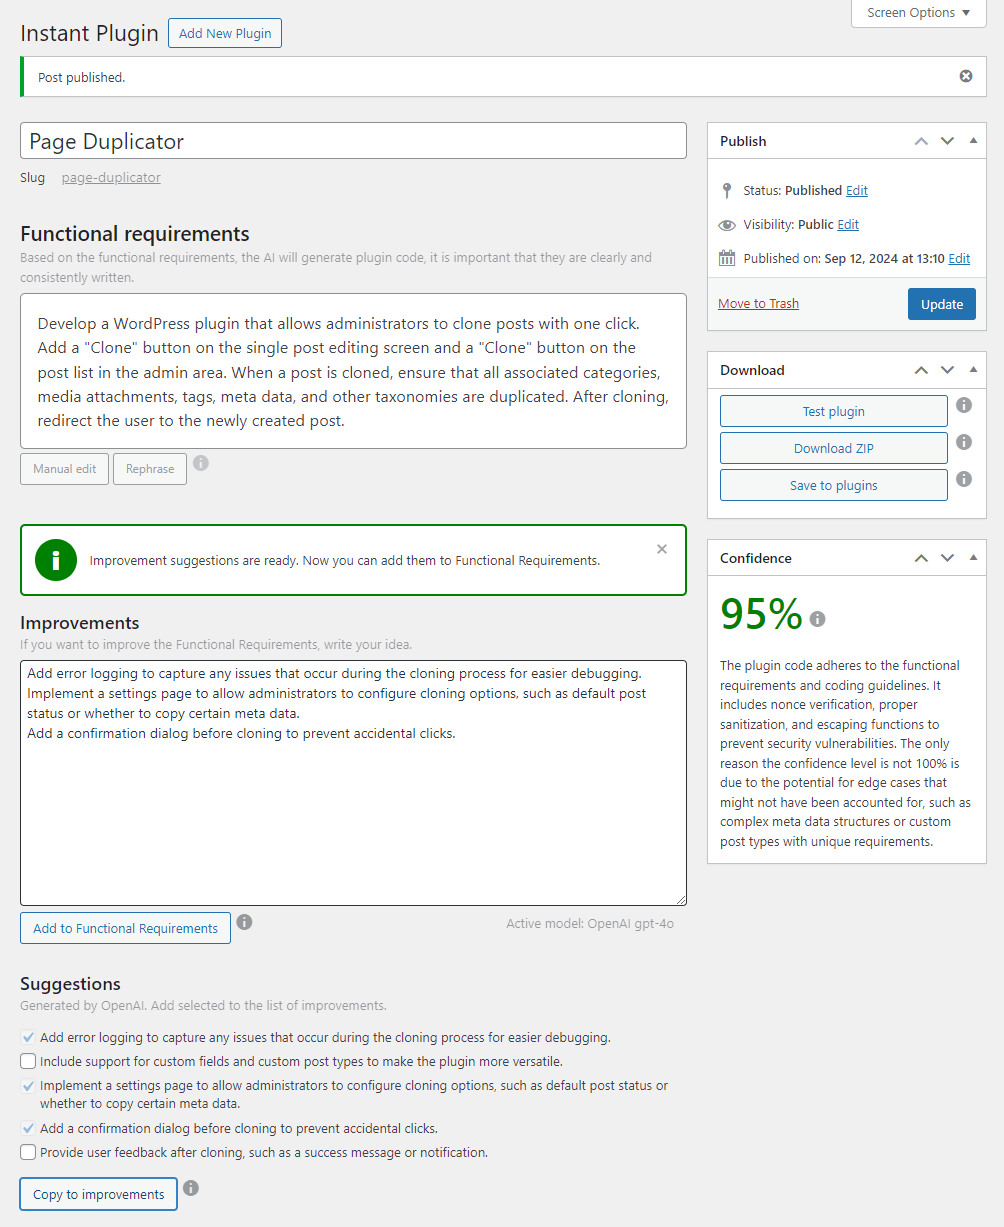Image resolution: width=1004 pixels, height=1227 pixels.
Task: Click the info icon next to Download ZIP
Action: point(963,442)
